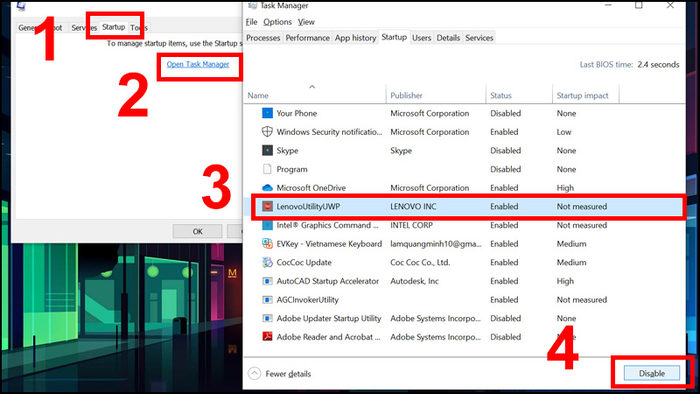
Task: Select AutoCAD Startup Accelerator entry name
Action: click(327, 281)
